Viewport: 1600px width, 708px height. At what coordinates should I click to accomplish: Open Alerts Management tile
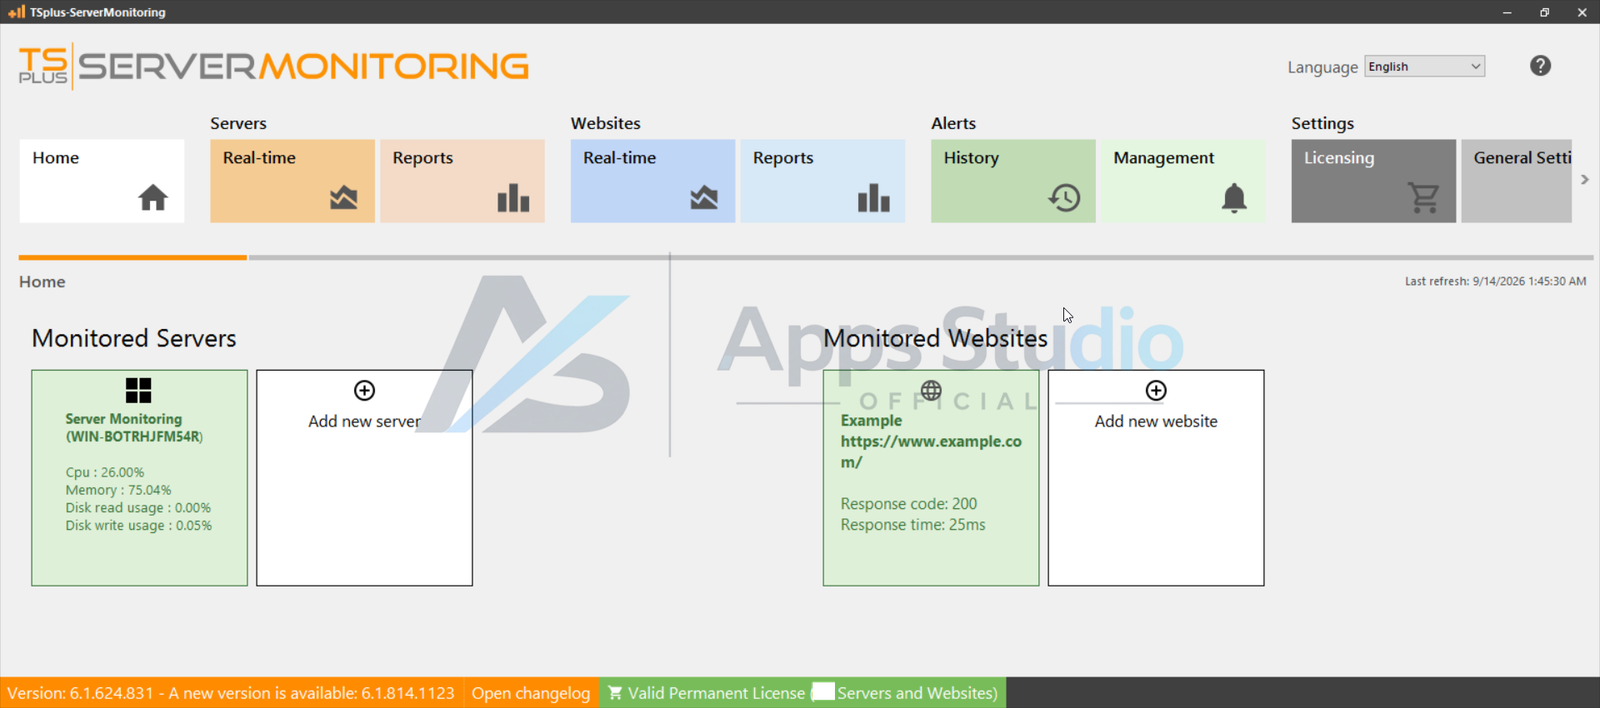click(x=1183, y=181)
